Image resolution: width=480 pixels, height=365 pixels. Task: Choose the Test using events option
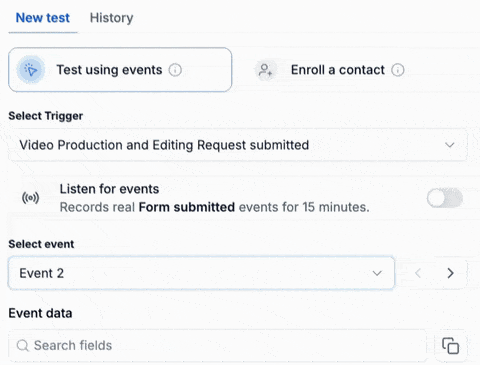coord(120,70)
